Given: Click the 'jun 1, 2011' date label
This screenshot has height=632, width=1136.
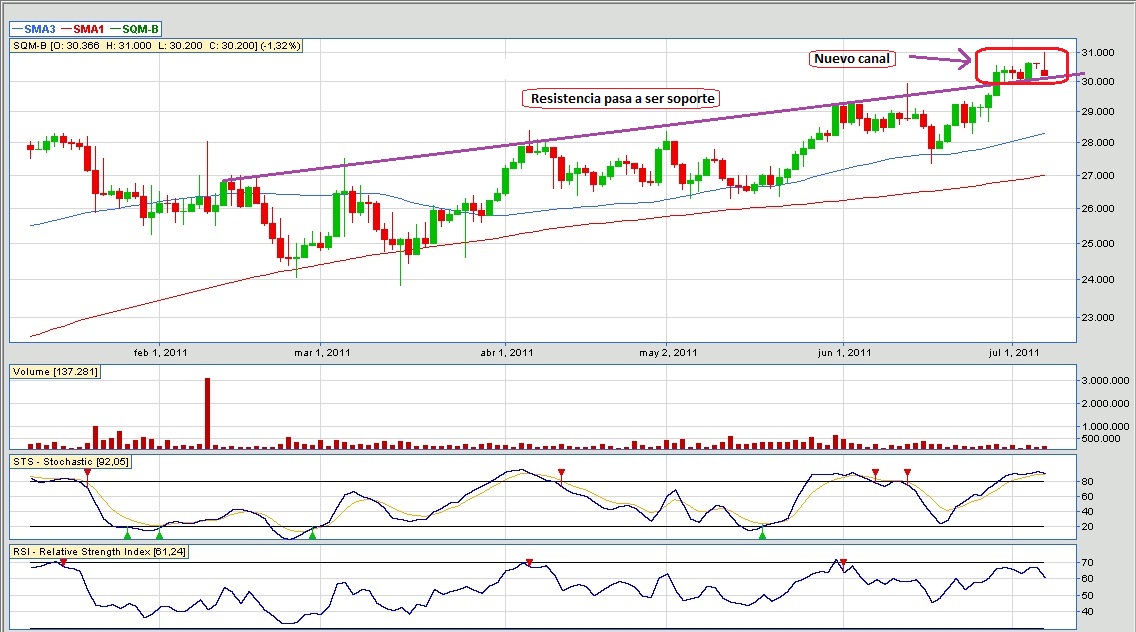Looking at the screenshot, I should click(x=845, y=352).
